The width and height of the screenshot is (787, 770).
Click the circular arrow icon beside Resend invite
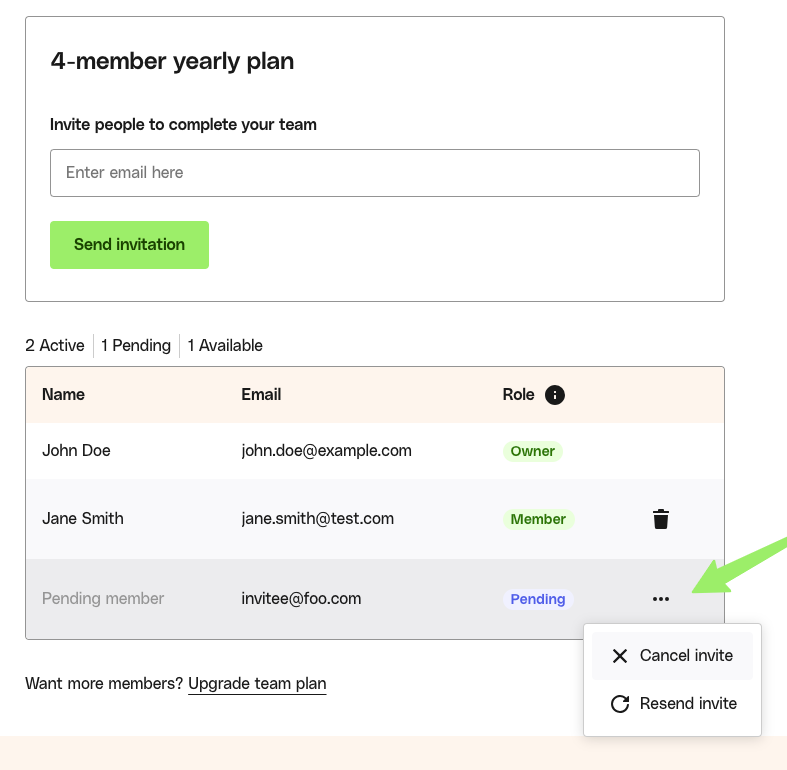pos(620,704)
